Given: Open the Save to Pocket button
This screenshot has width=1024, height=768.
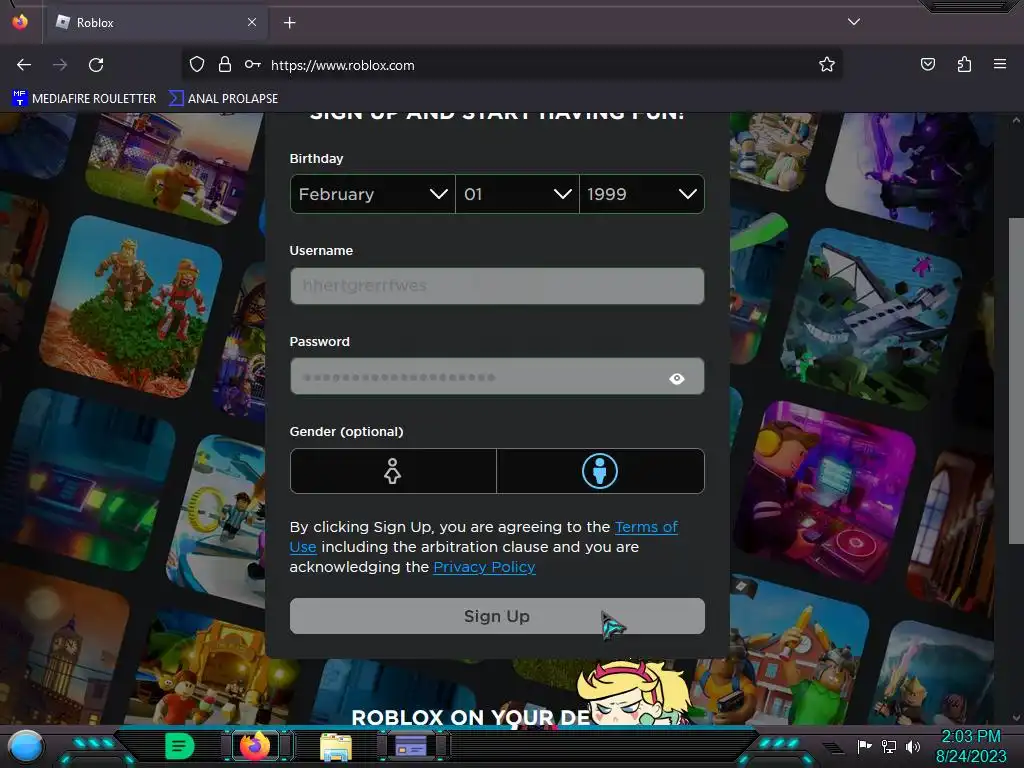Looking at the screenshot, I should pos(927,64).
